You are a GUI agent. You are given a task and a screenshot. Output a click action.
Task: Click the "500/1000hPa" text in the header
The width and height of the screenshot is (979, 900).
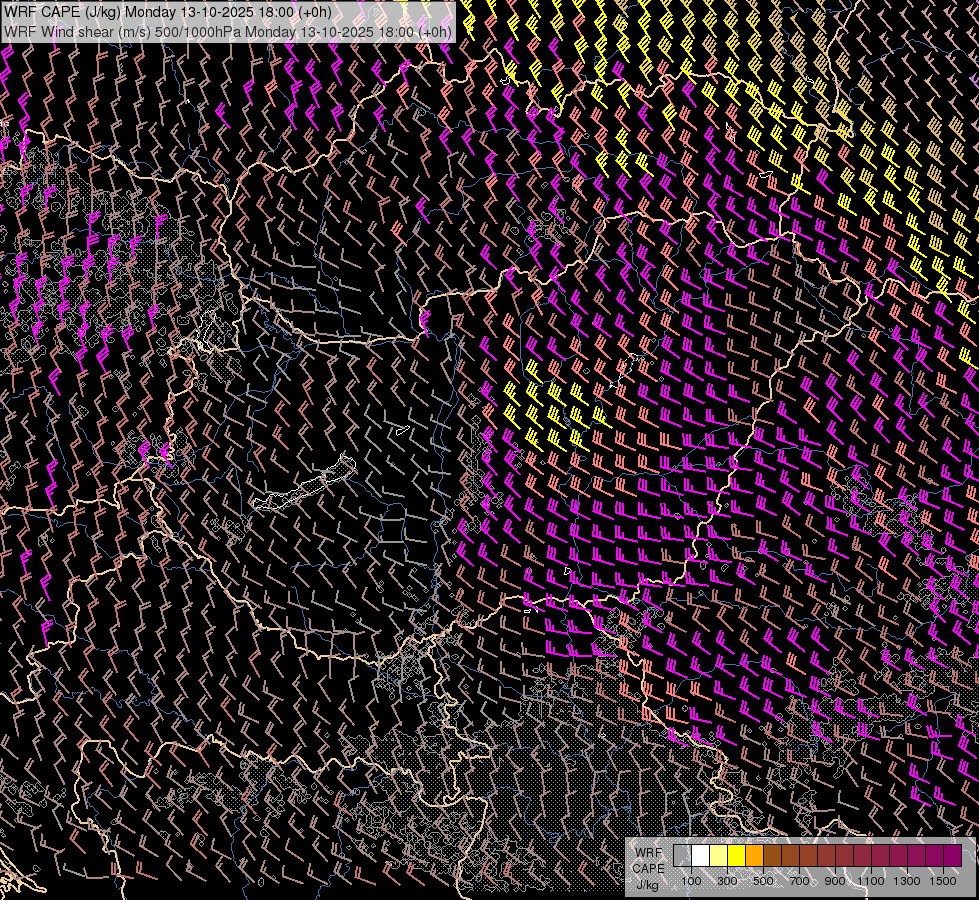[200, 31]
